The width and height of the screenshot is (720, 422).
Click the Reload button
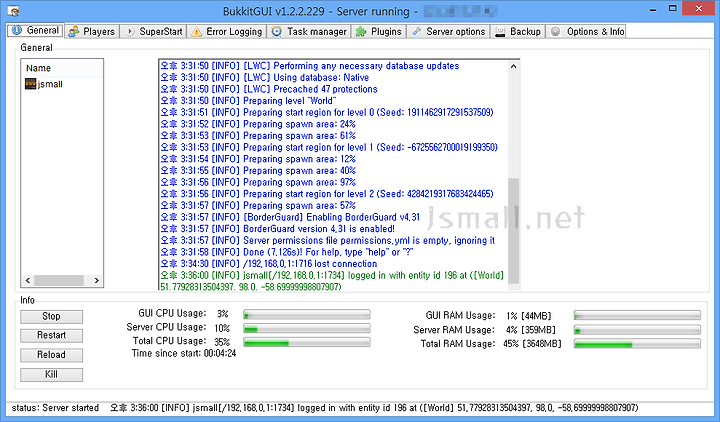click(x=51, y=355)
